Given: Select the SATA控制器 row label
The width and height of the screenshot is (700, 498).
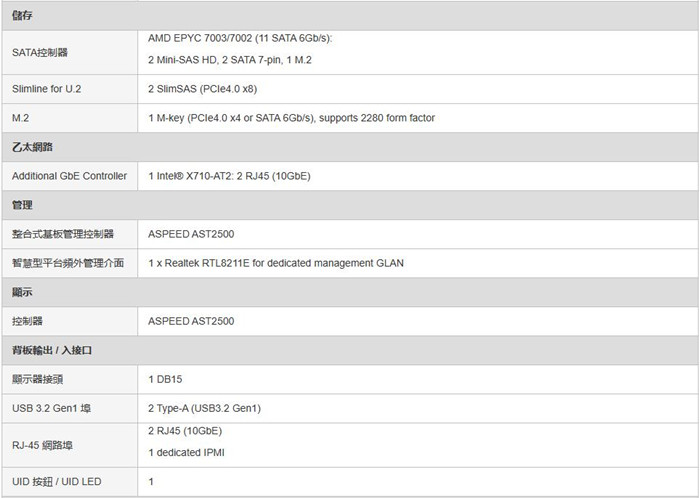Looking at the screenshot, I should (x=40, y=52).
